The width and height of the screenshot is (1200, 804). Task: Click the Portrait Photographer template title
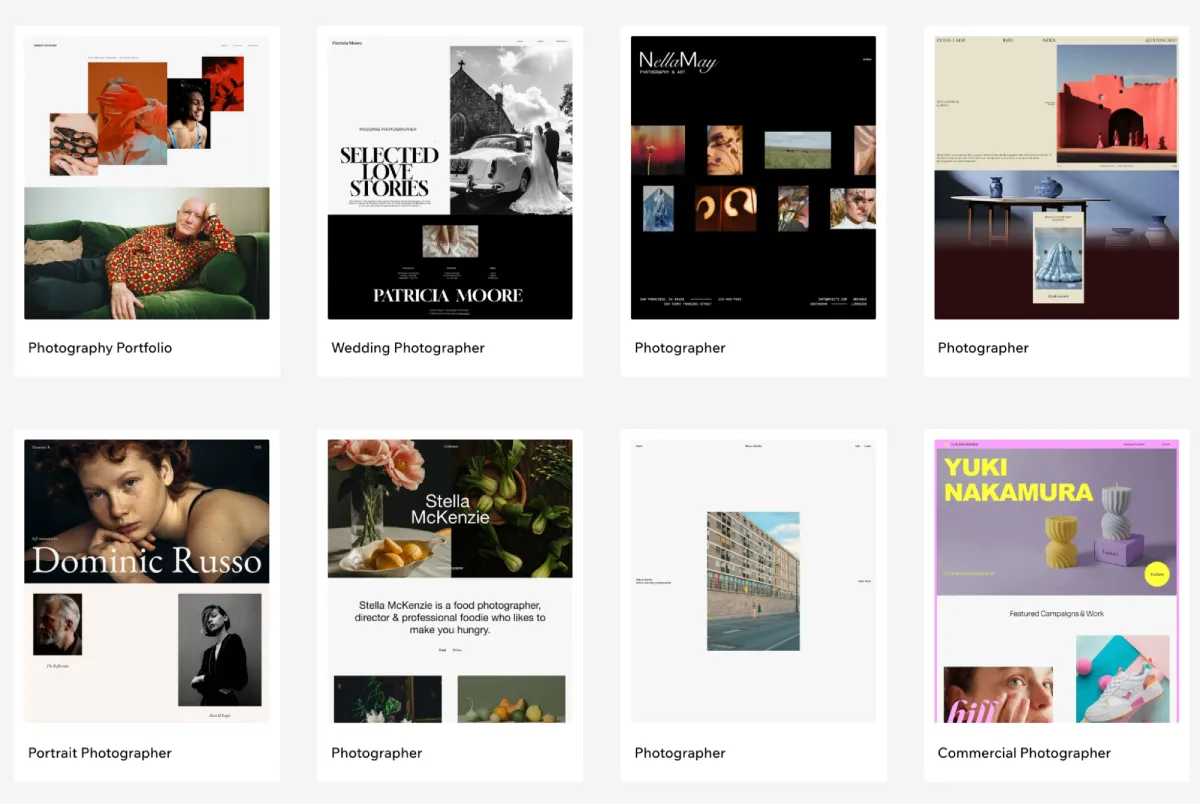100,753
